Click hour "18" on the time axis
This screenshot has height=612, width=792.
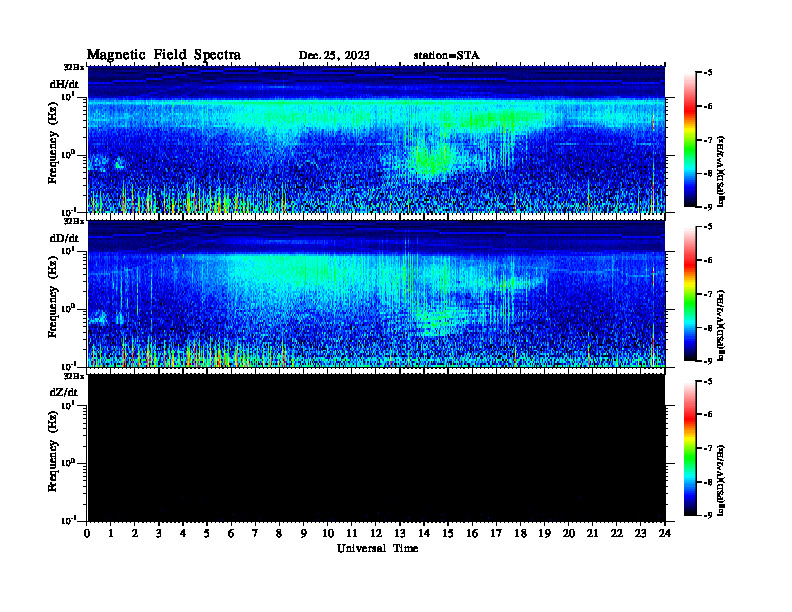(x=520, y=533)
